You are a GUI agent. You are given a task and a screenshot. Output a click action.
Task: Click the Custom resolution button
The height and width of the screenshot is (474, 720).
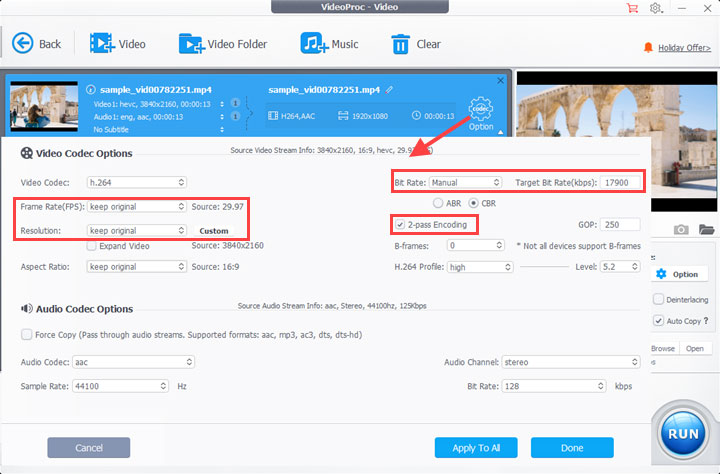[x=214, y=231]
